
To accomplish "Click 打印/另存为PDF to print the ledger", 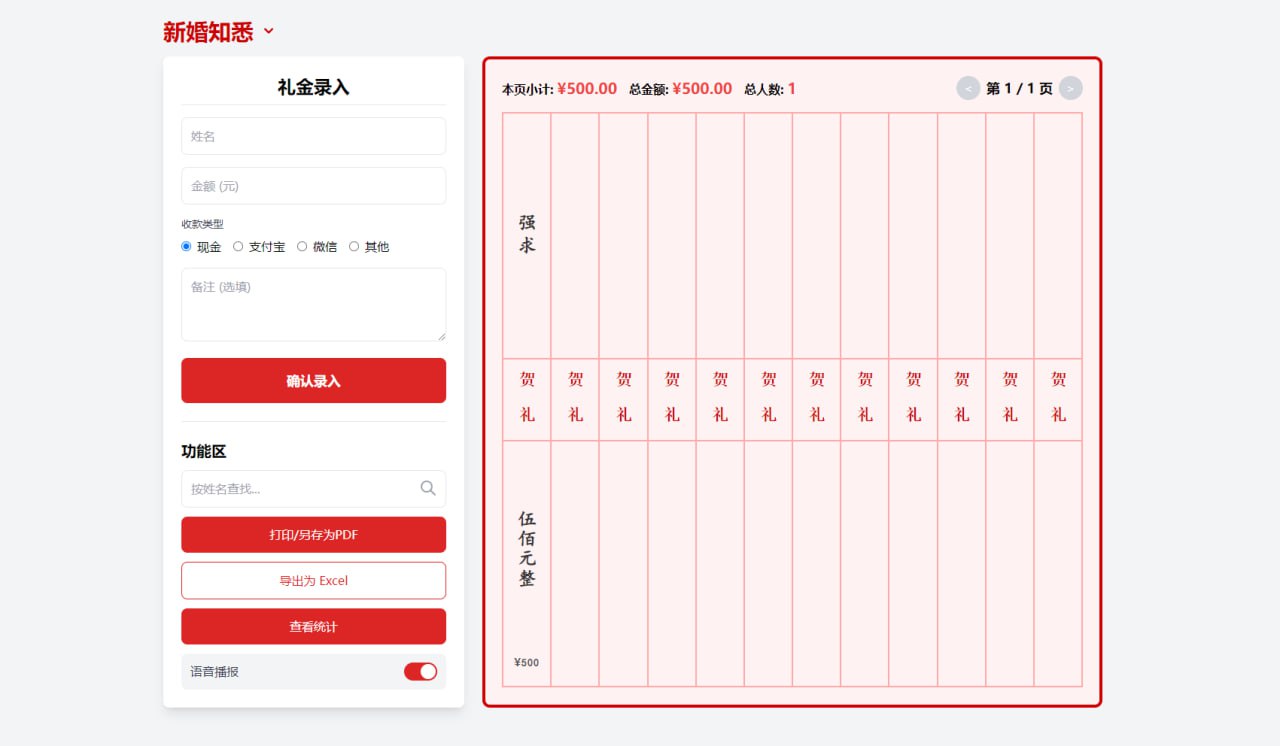I will 313,534.
